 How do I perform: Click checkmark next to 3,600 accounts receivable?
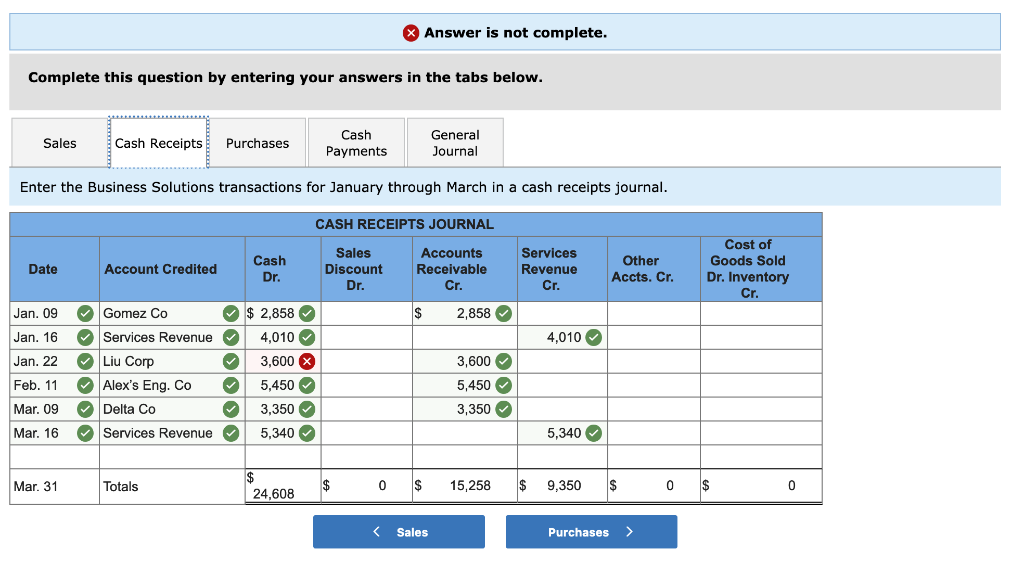tap(503, 361)
